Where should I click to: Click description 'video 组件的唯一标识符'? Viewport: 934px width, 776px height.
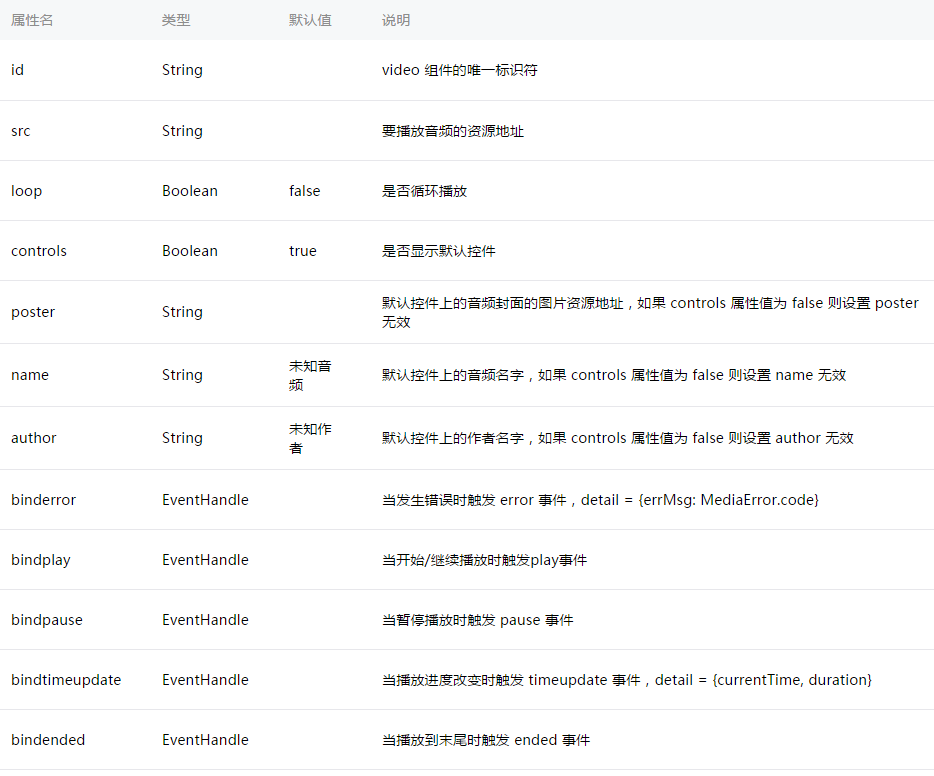459,70
